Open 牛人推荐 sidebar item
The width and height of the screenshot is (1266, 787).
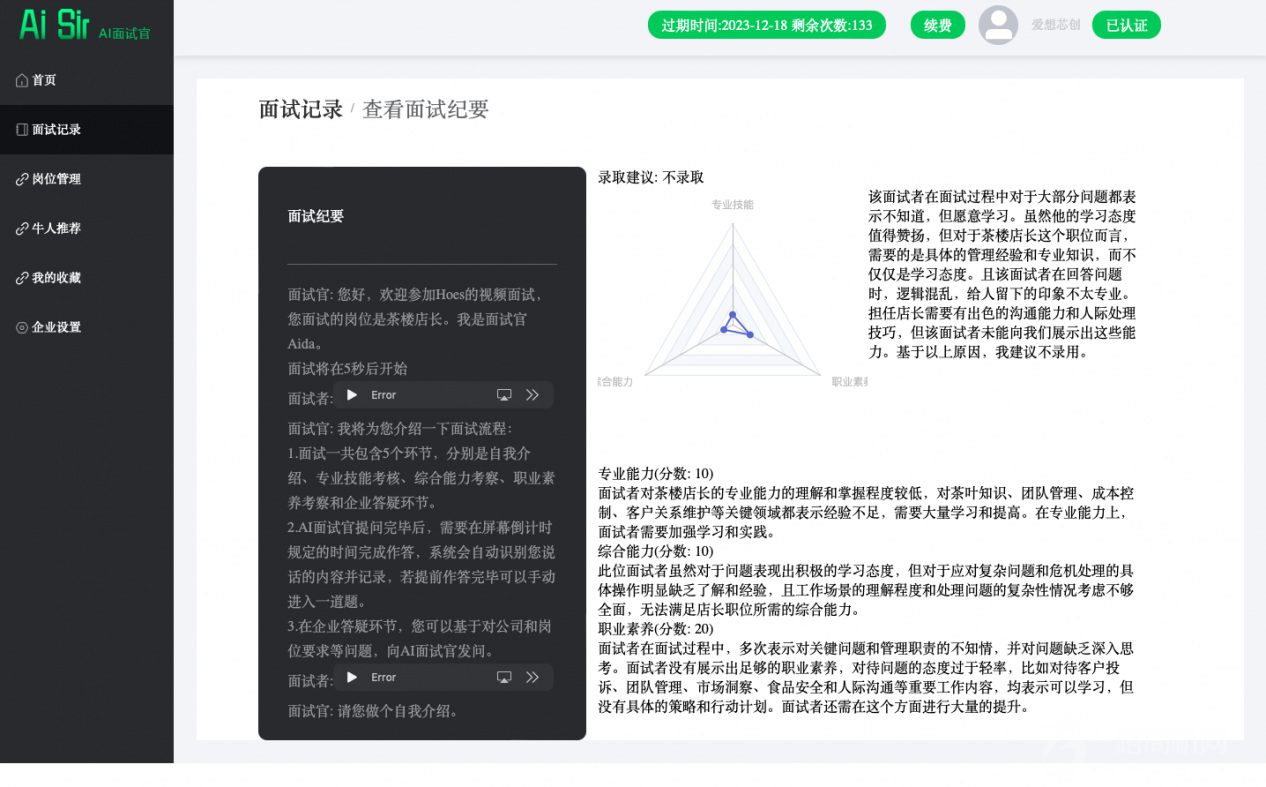[x=55, y=228]
